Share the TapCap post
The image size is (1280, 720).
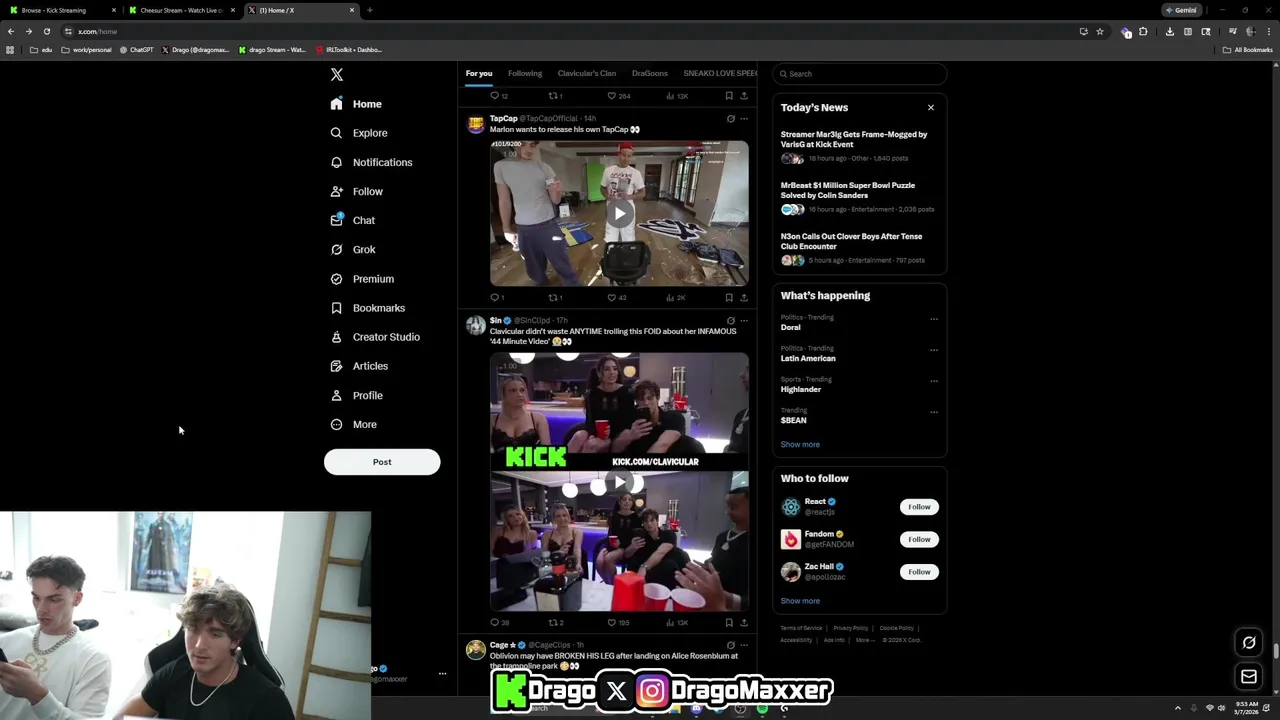tap(744, 298)
